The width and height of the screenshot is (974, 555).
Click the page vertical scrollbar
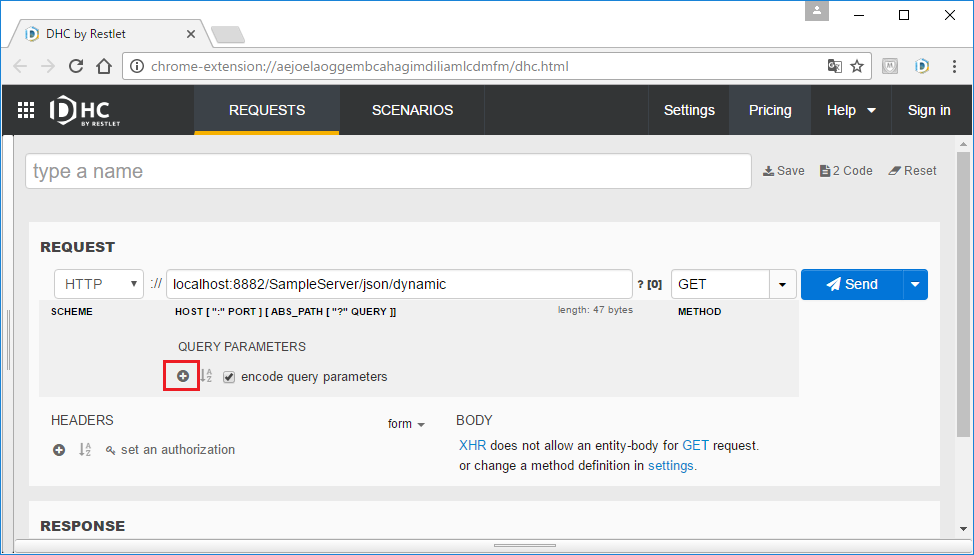(x=963, y=293)
